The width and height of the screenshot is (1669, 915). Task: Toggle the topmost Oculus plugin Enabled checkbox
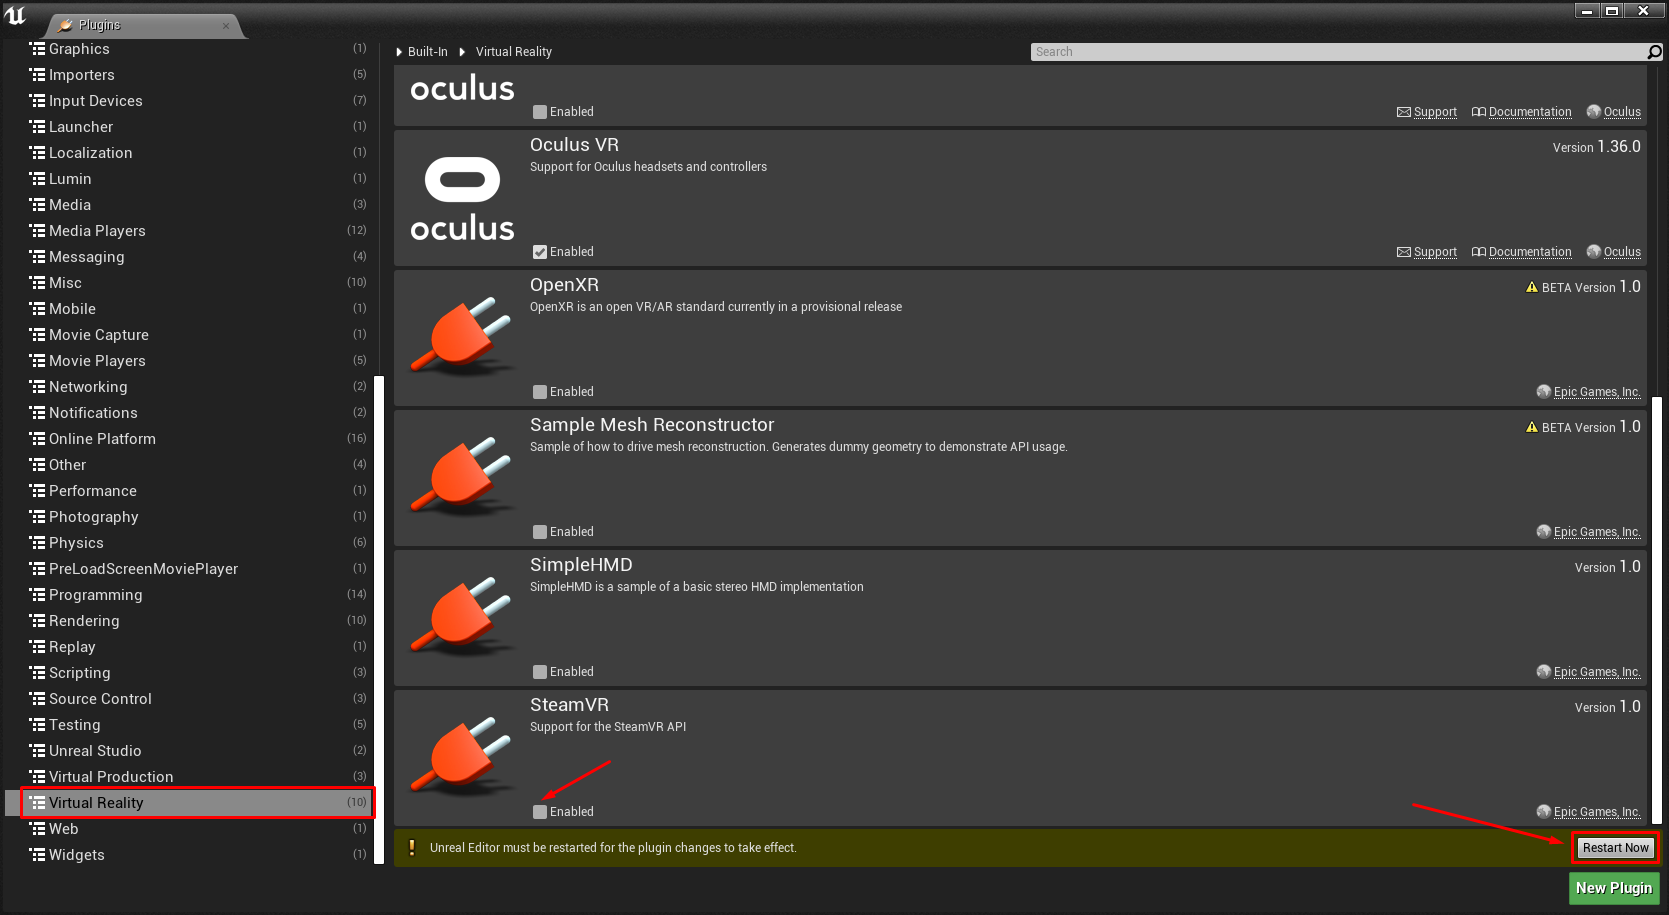[x=540, y=112]
